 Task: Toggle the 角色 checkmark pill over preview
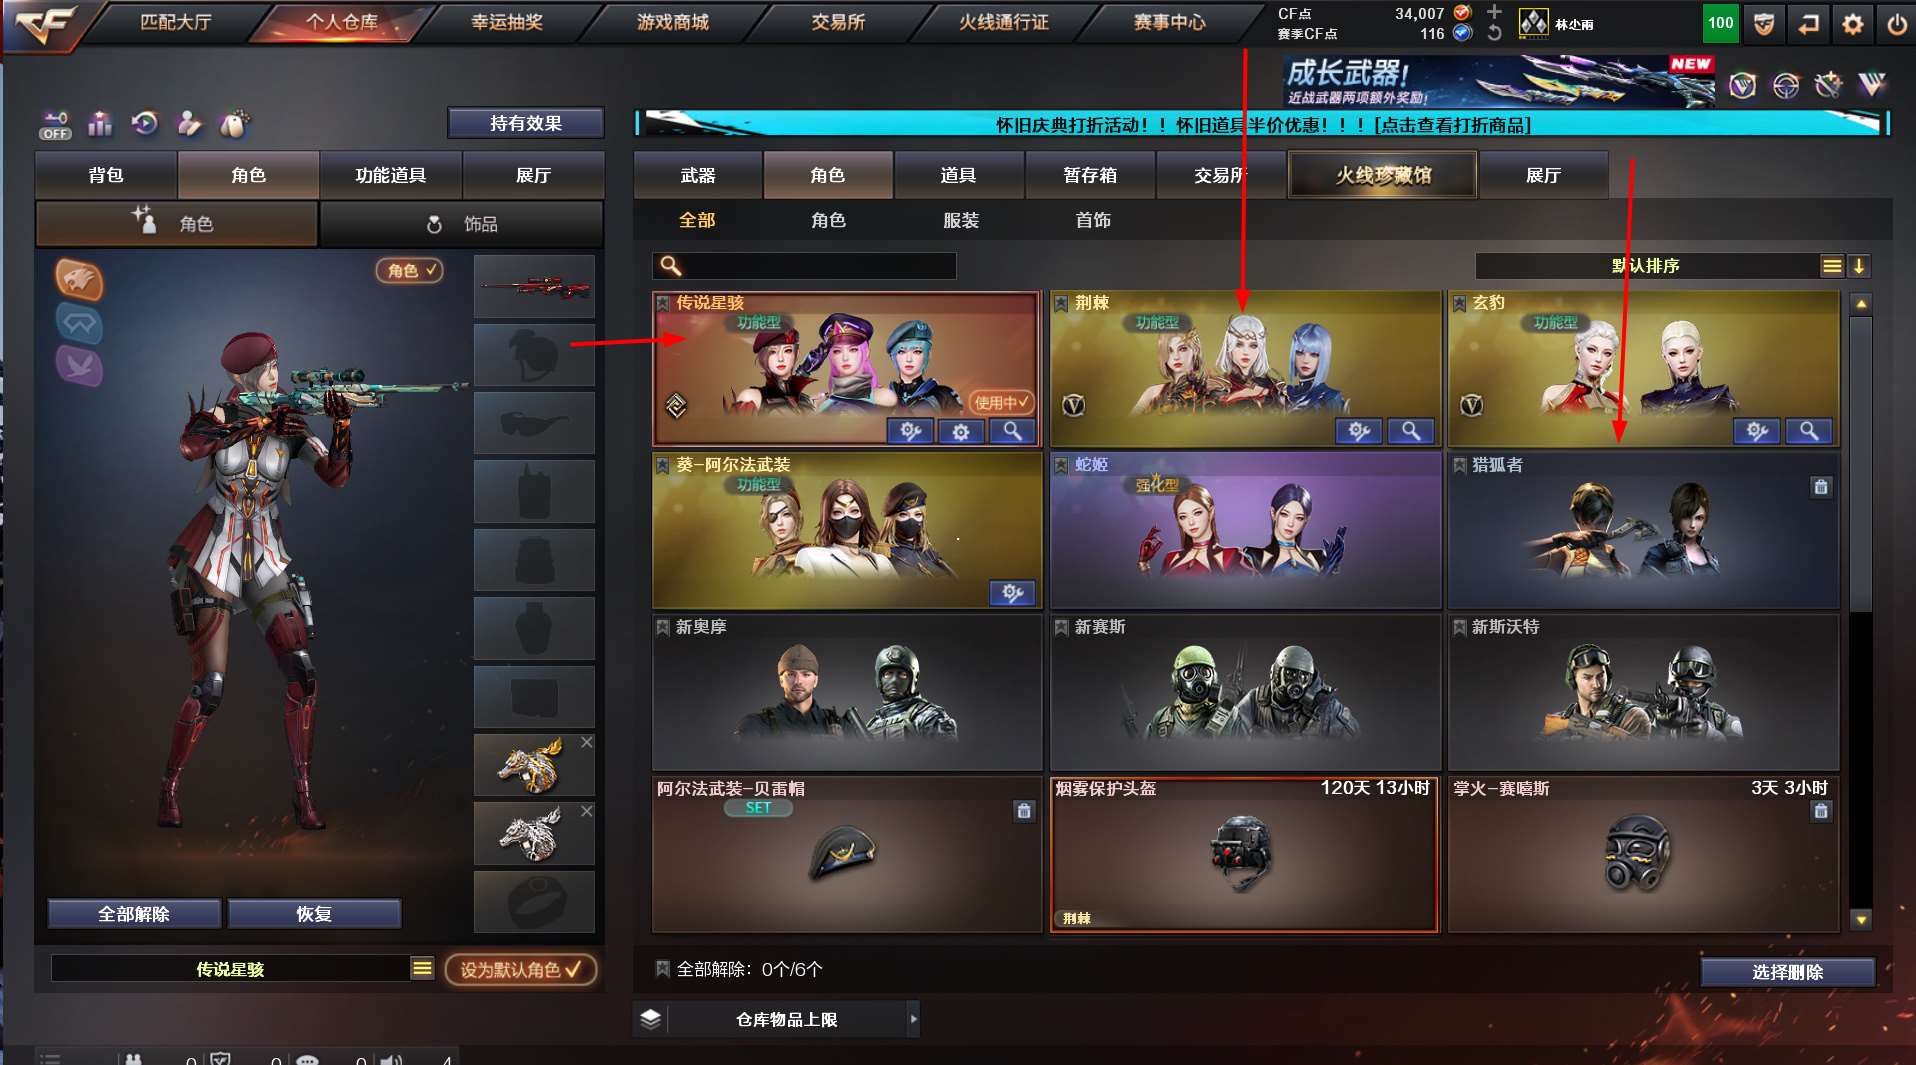pyautogui.click(x=410, y=270)
